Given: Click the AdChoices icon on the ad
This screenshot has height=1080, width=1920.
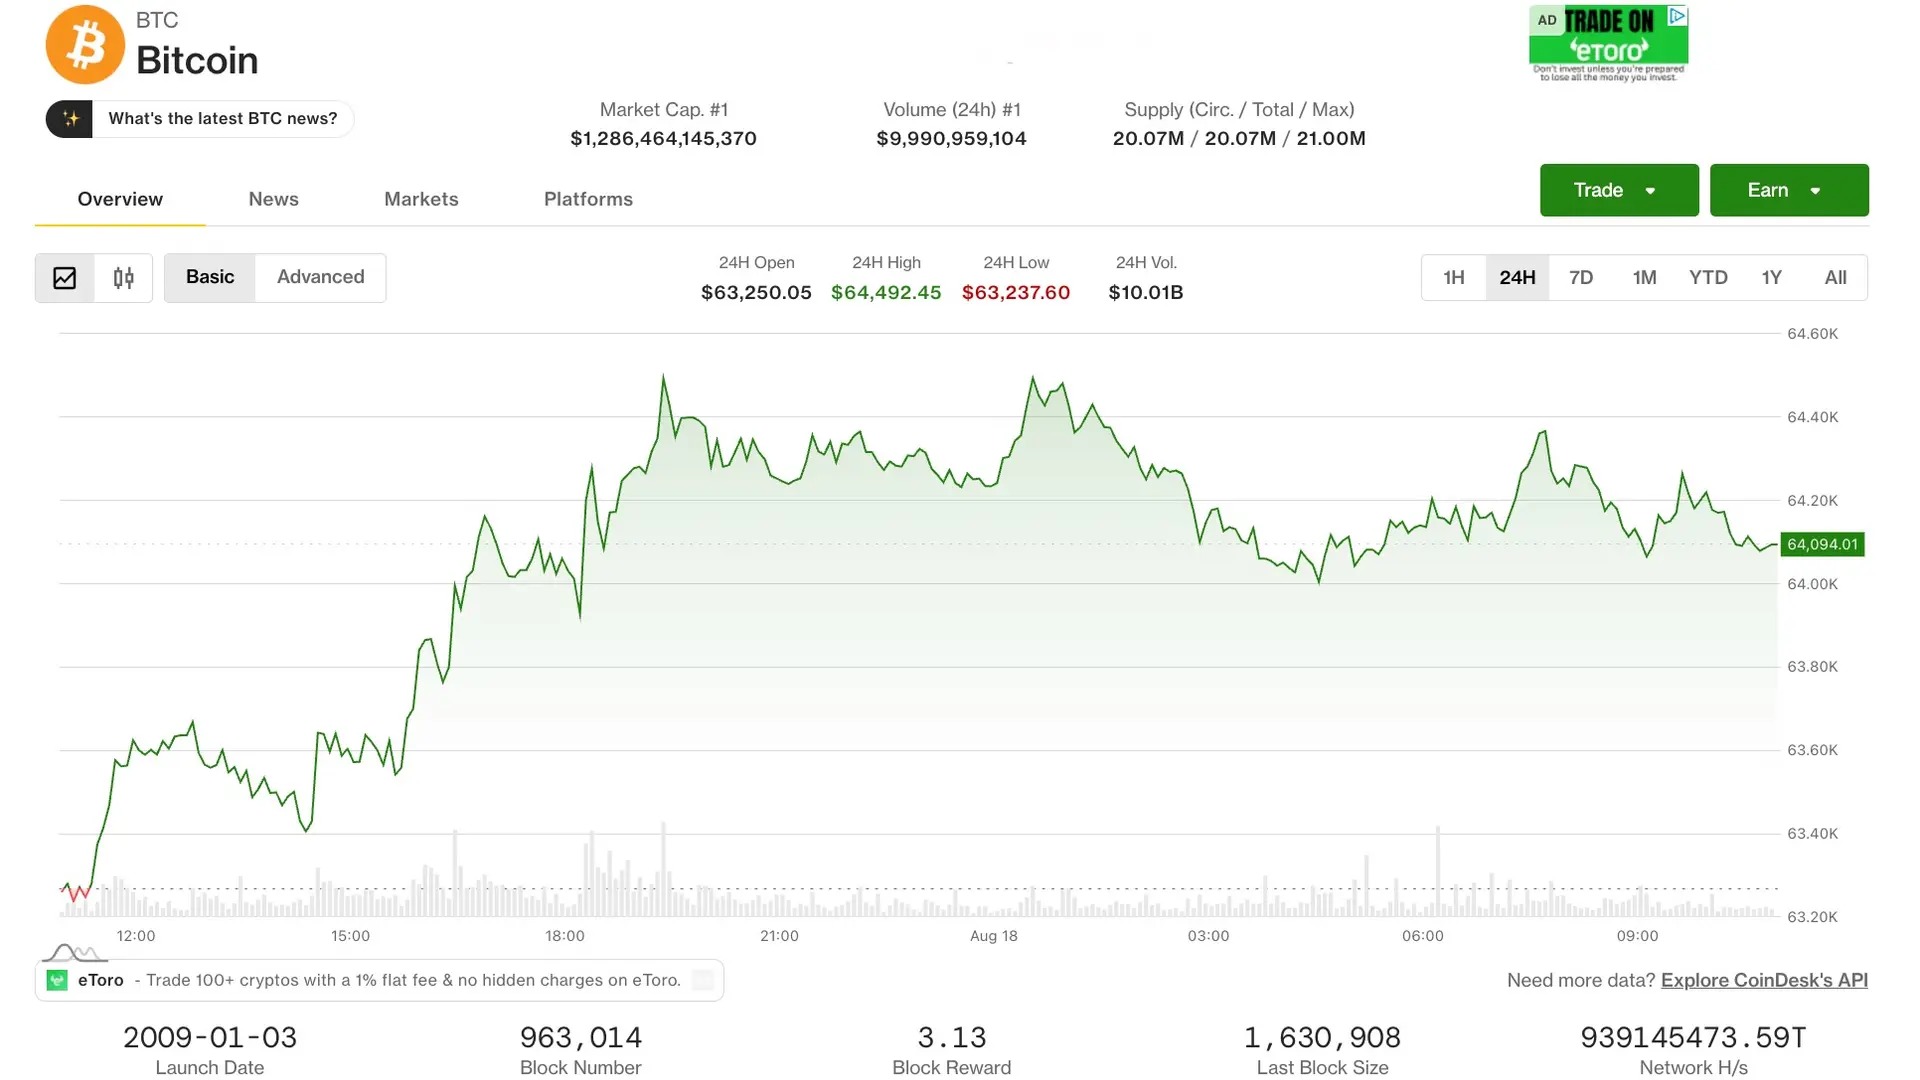Looking at the screenshot, I should tap(1678, 16).
